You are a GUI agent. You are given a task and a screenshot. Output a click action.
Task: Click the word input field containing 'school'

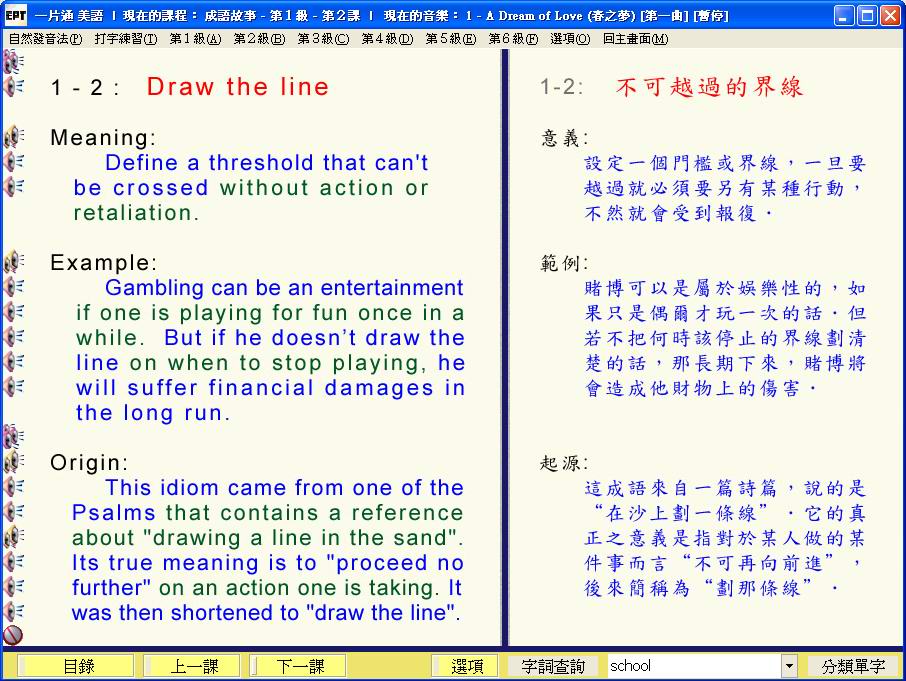pos(693,666)
